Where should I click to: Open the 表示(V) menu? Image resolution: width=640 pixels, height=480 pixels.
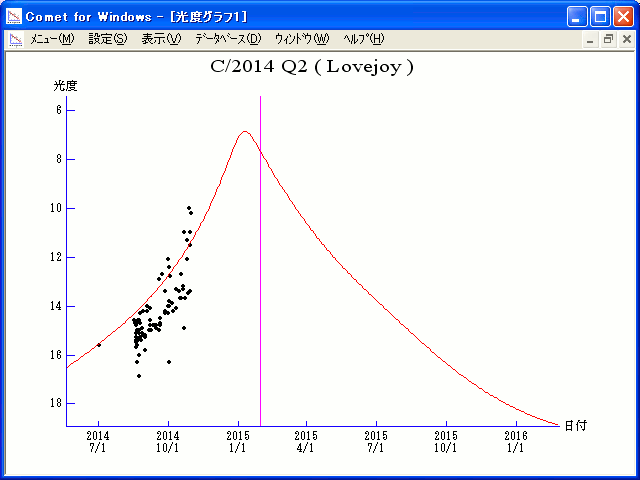tap(161, 39)
